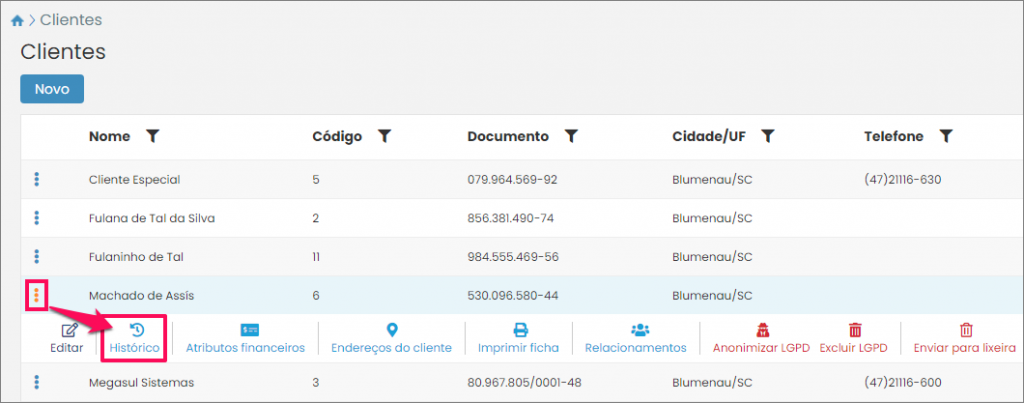Open the filter on the Nome column
The image size is (1024, 403).
click(152, 136)
